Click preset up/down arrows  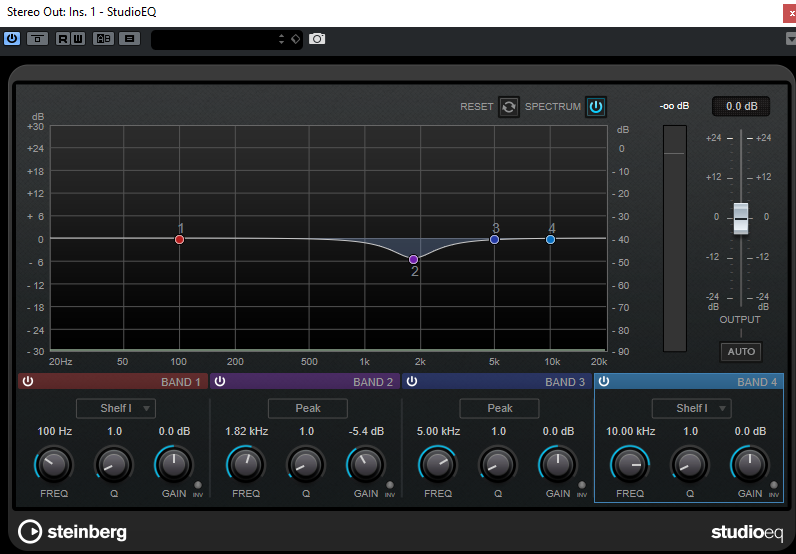282,39
